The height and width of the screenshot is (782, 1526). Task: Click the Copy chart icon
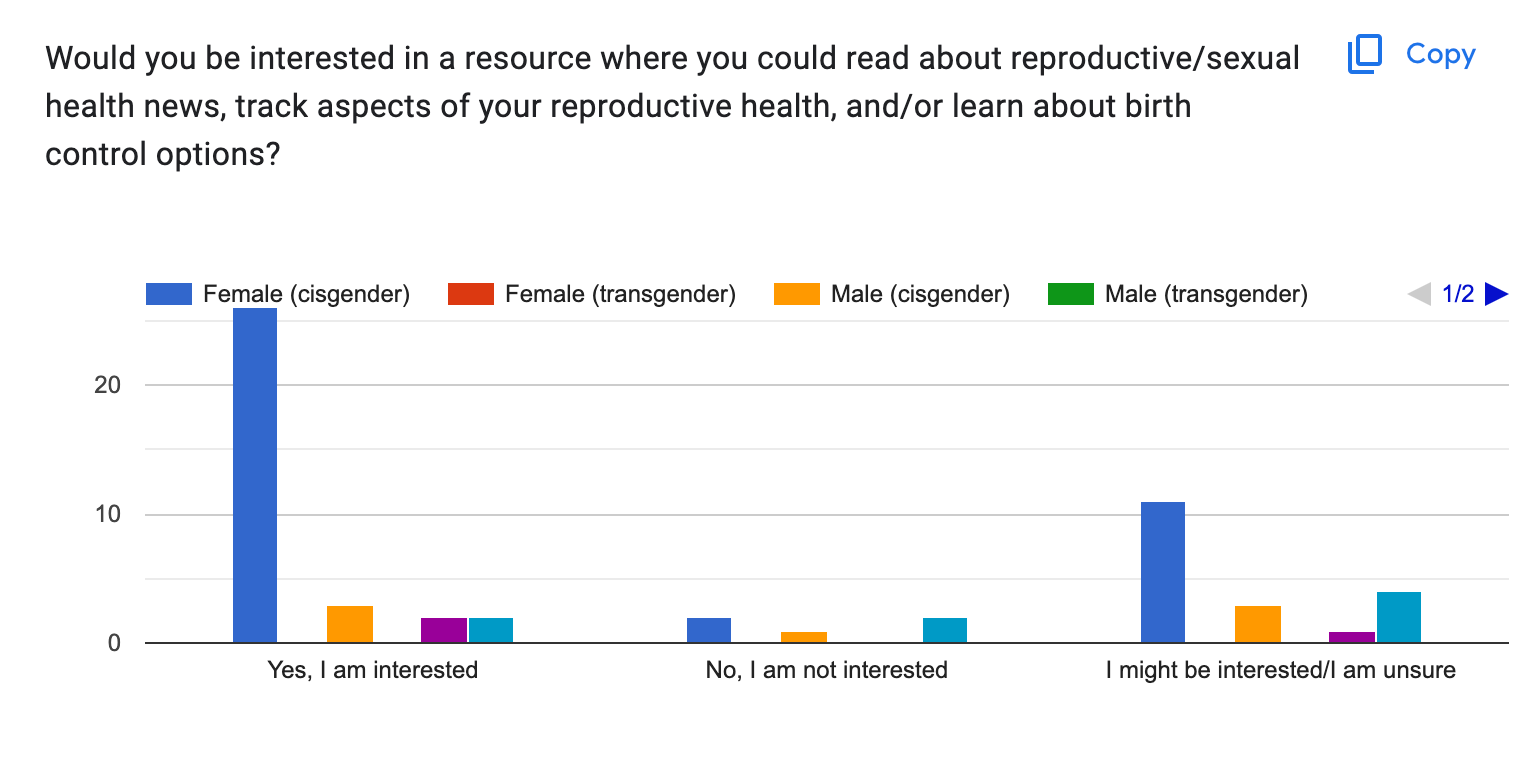click(1365, 54)
